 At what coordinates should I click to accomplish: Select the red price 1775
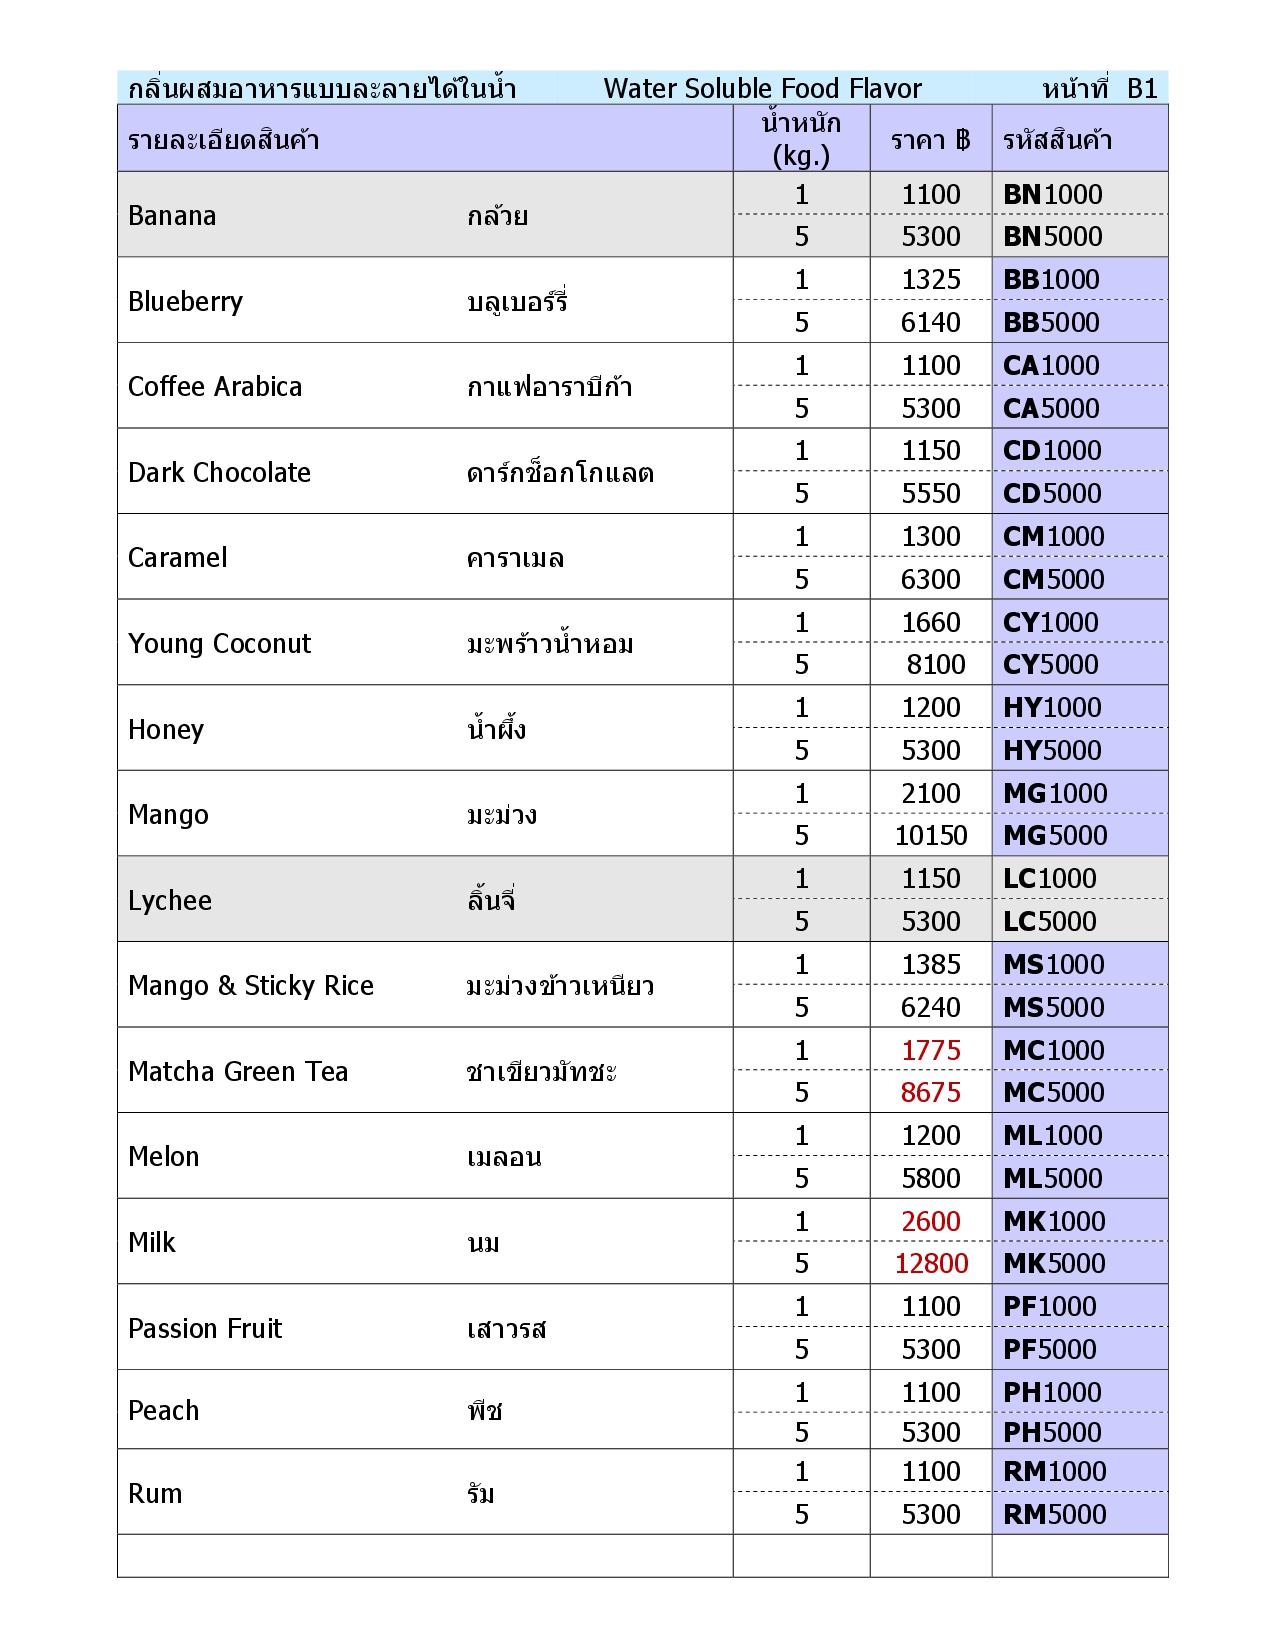click(x=930, y=1050)
